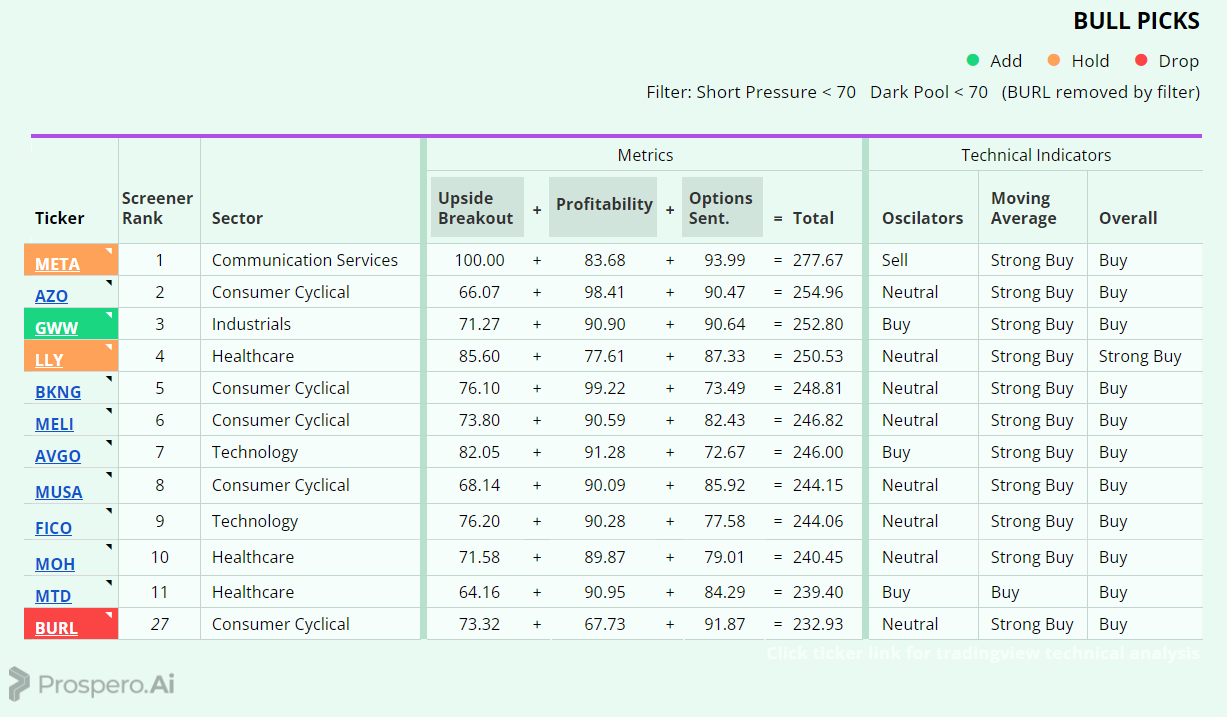
Task: Click the Screener Rank column header
Action: click(x=157, y=208)
